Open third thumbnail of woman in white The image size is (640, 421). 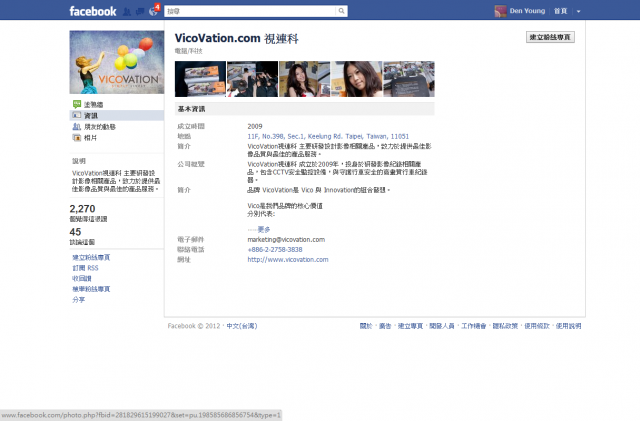click(x=304, y=79)
